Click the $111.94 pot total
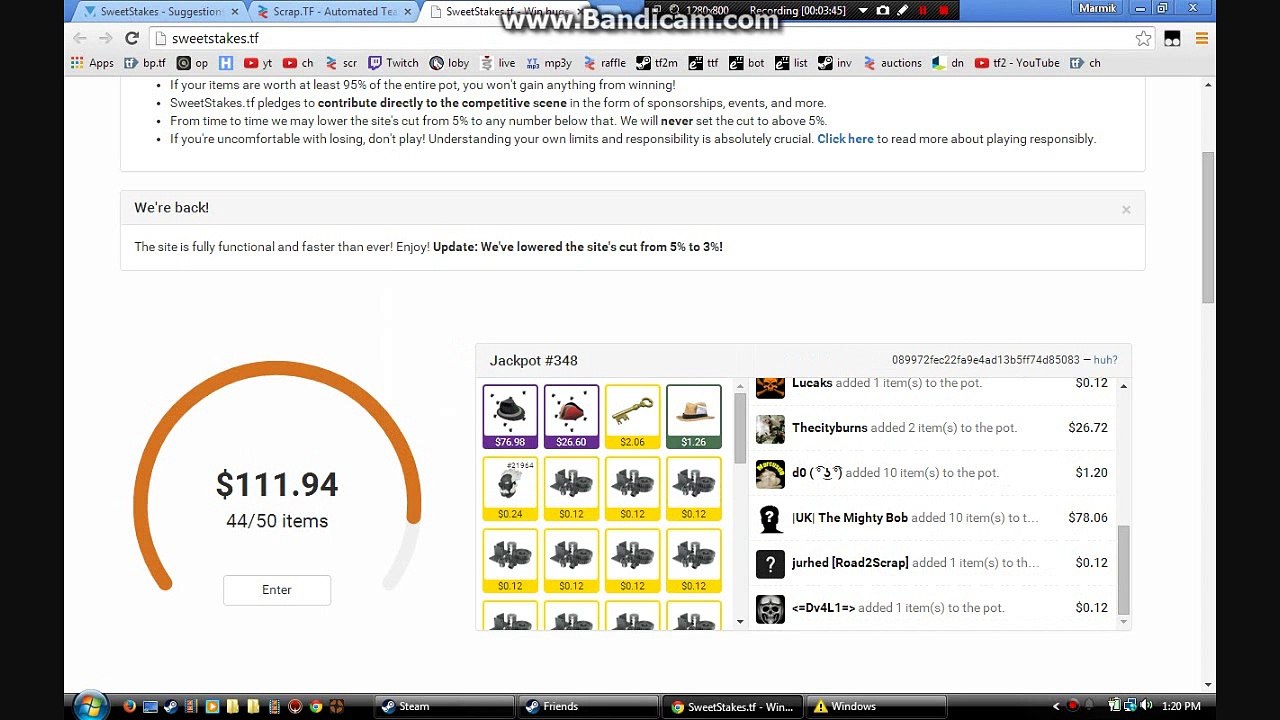The width and height of the screenshot is (1280, 720). pos(277,485)
